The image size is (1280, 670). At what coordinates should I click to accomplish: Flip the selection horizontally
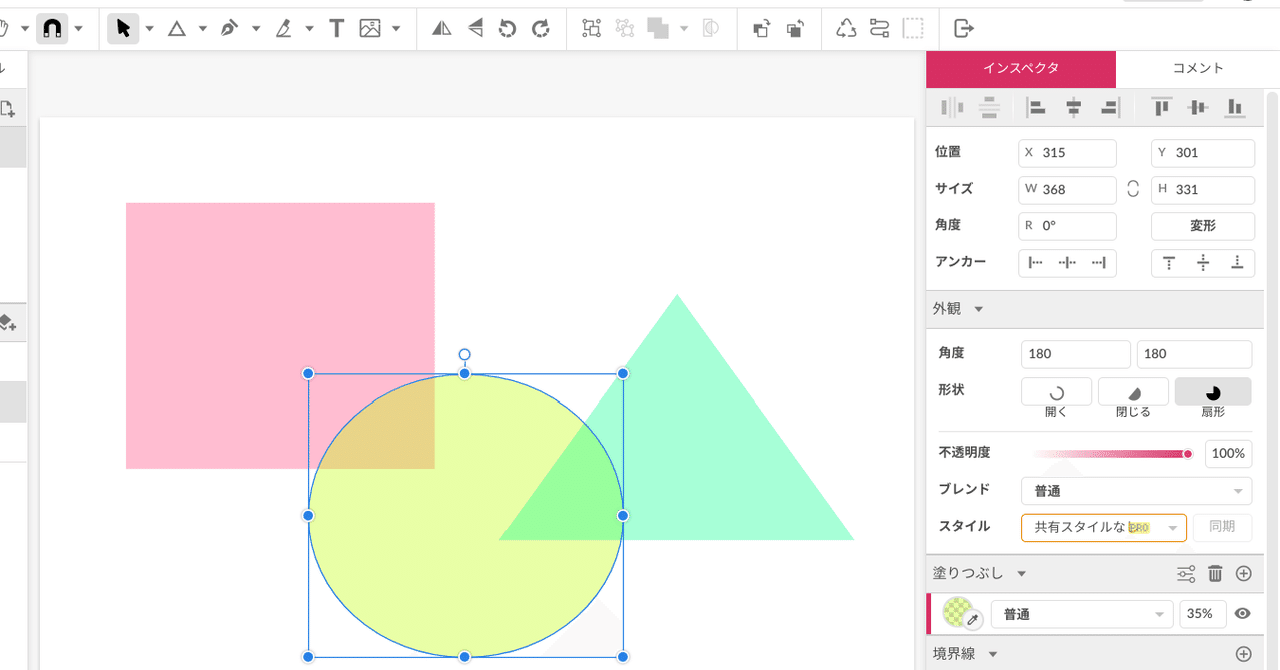click(x=441, y=29)
